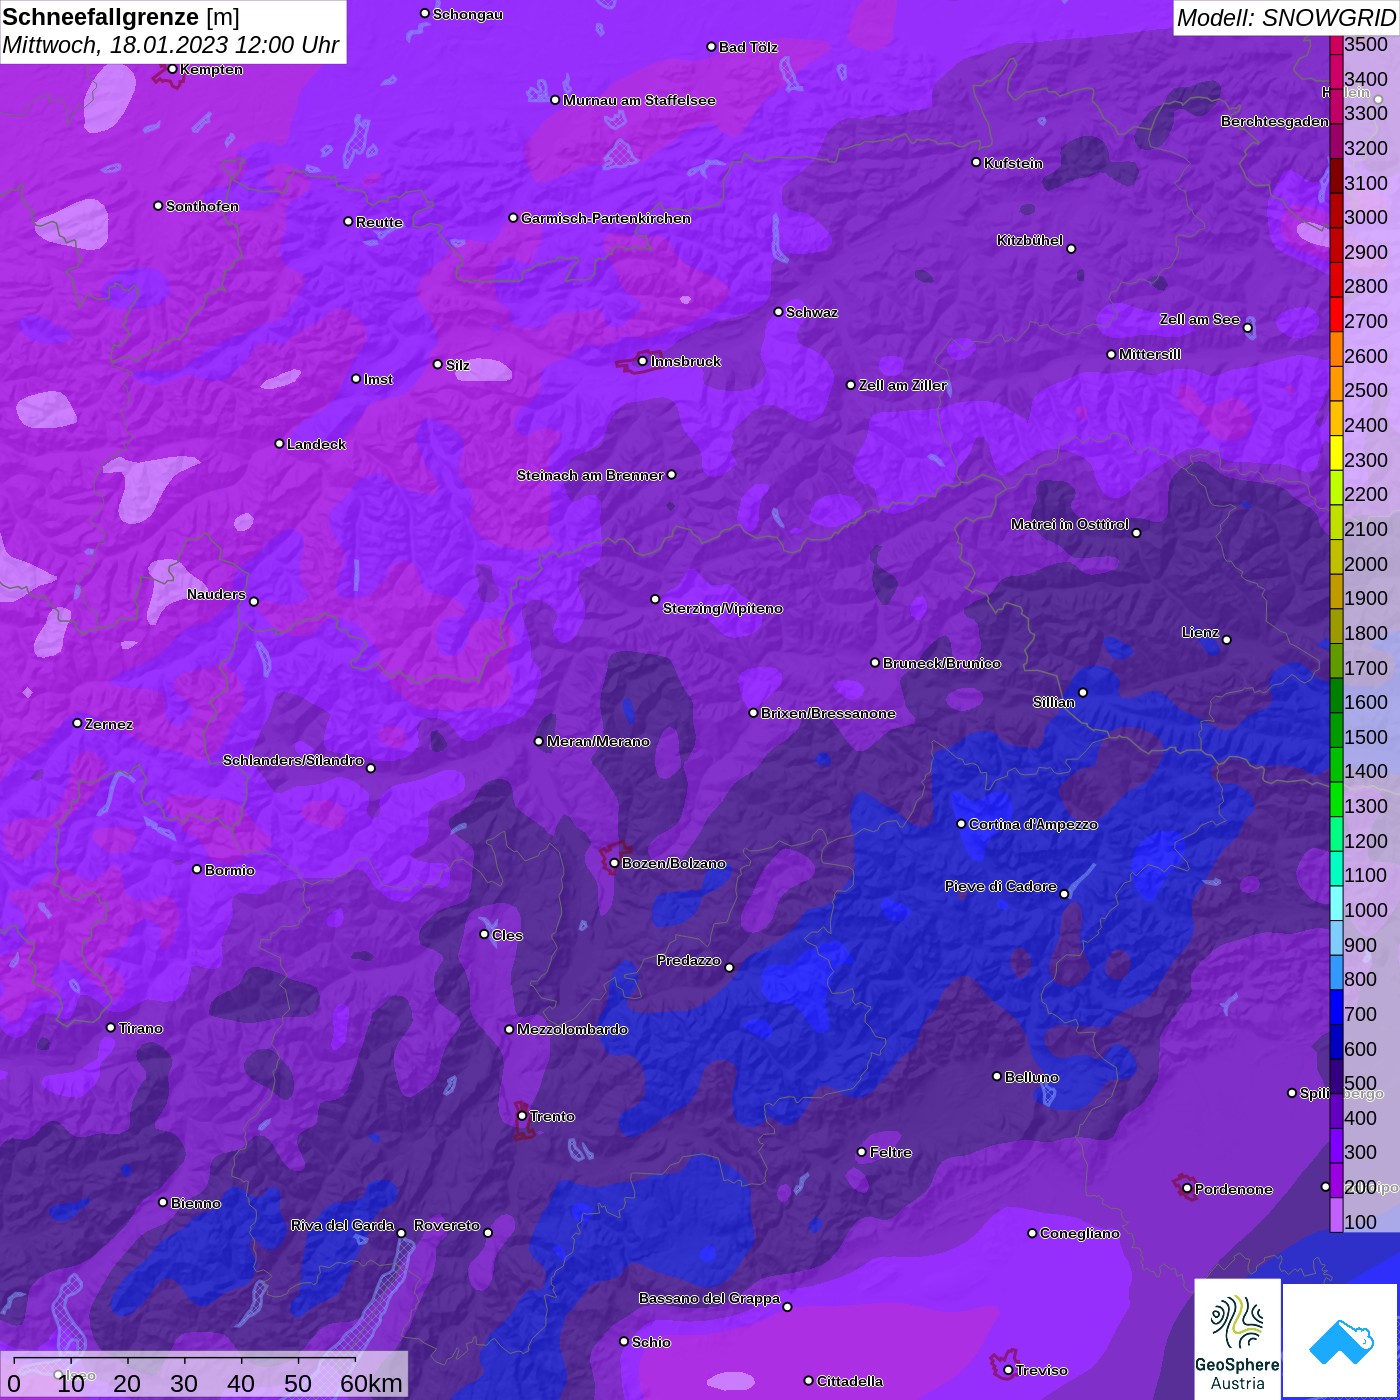
Task: Click the "Sterzing/Vipiteno" map label
Action: pos(723,608)
